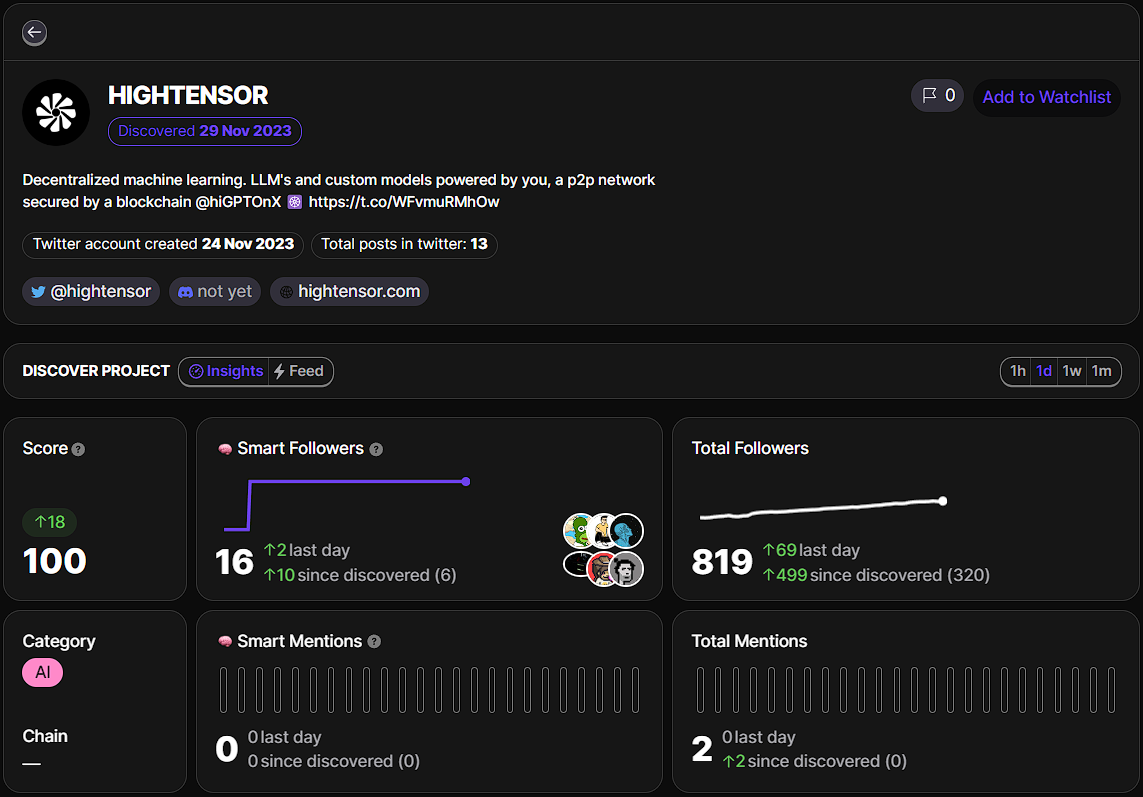Click the Total Followers chart endpoint dot
The image size is (1143, 797).
(943, 501)
